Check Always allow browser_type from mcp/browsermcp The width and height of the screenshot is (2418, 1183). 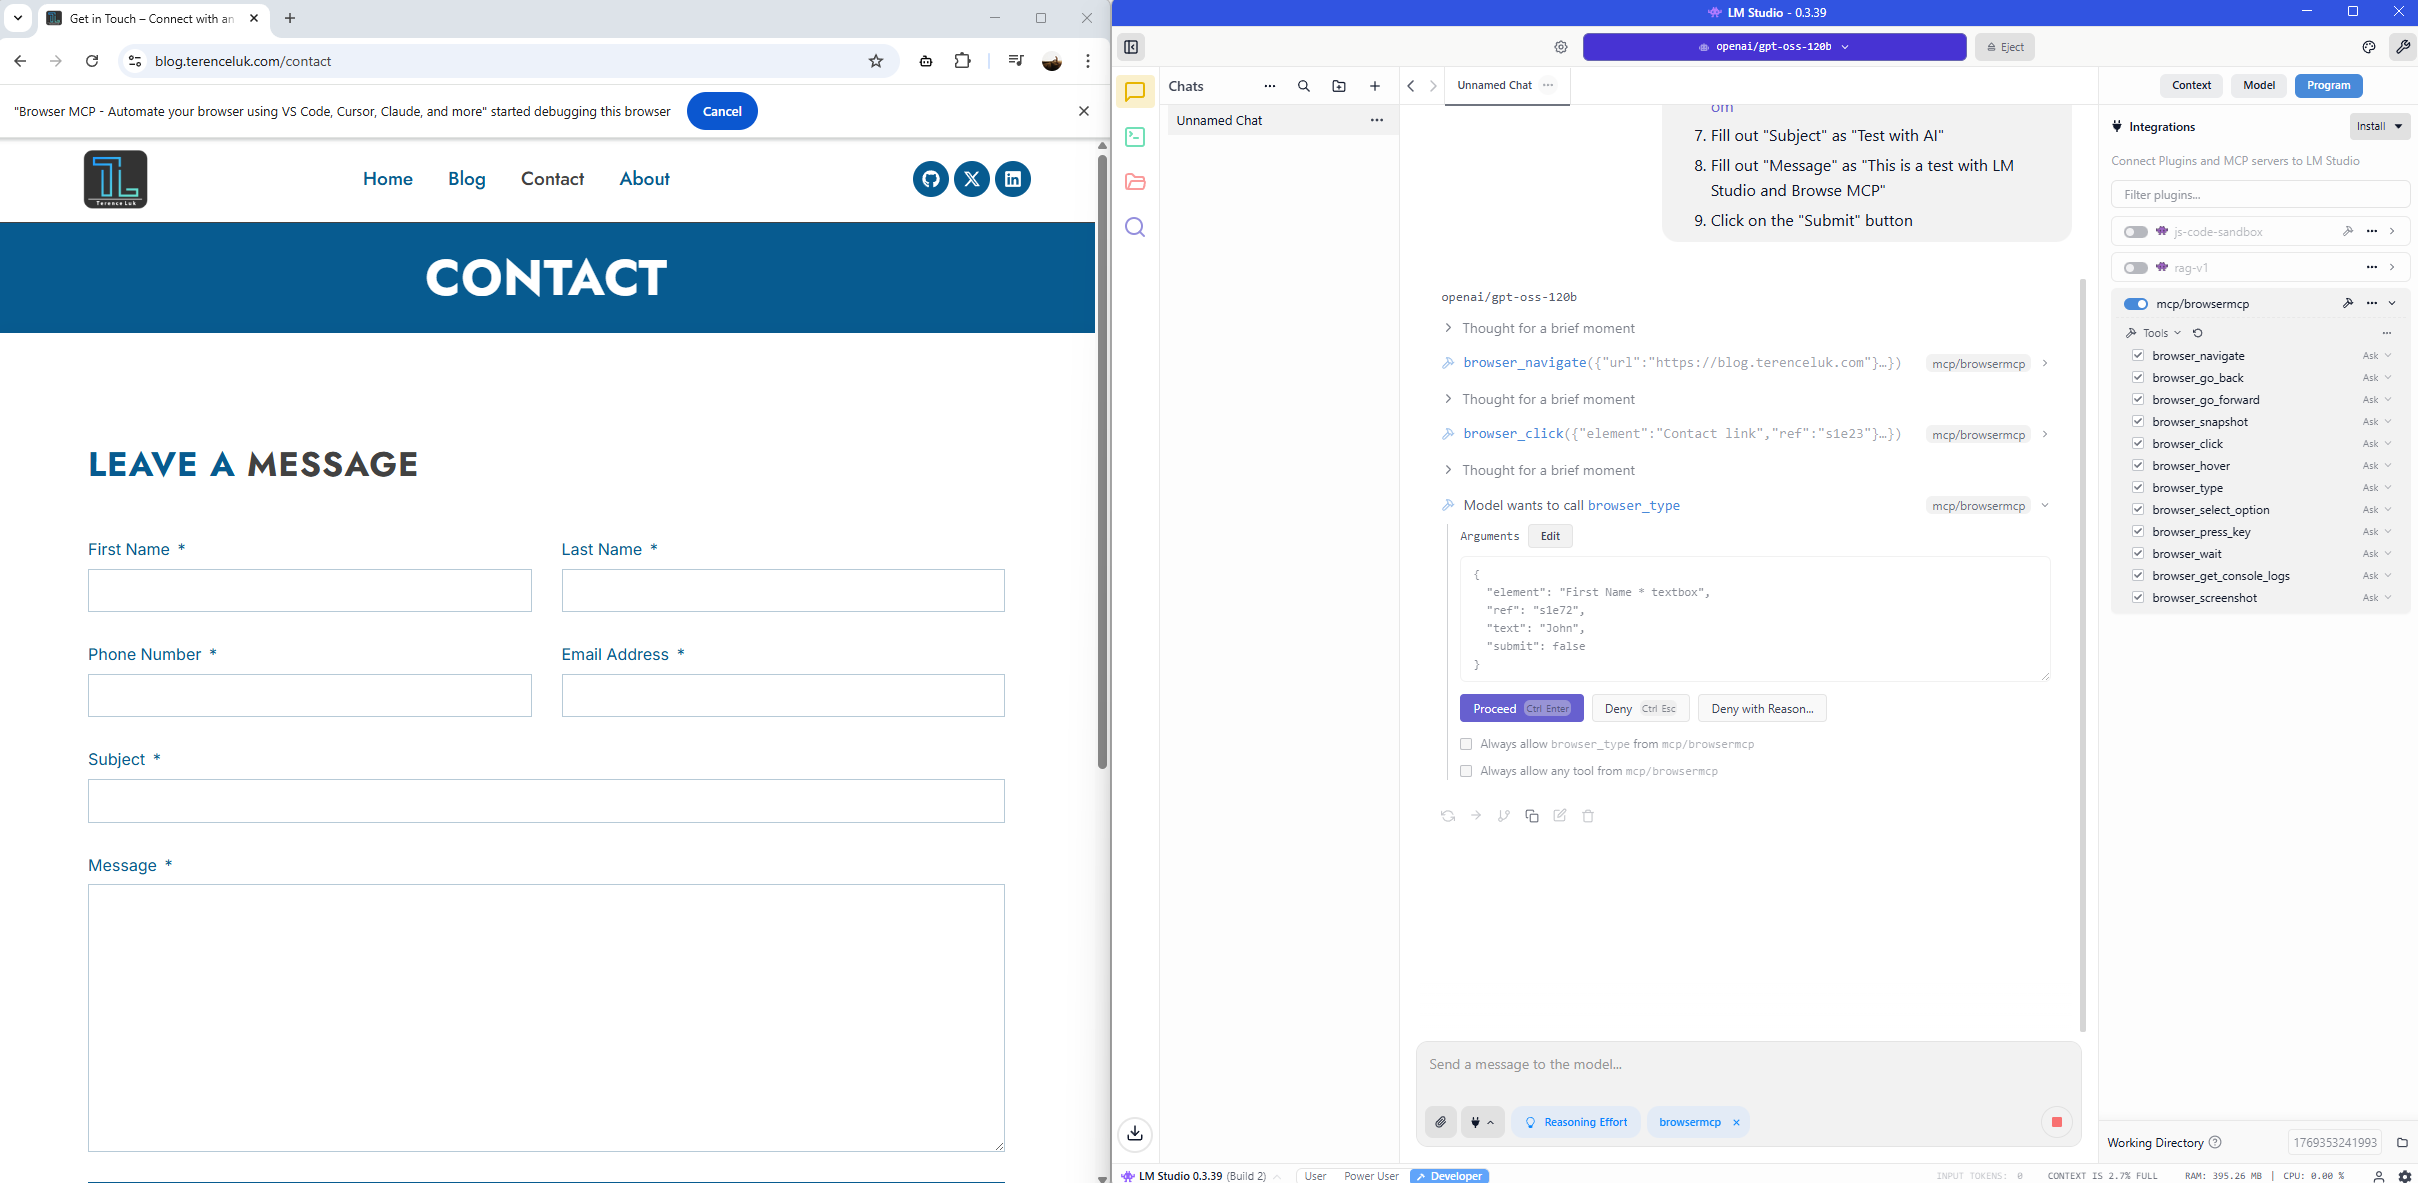[x=1466, y=744]
